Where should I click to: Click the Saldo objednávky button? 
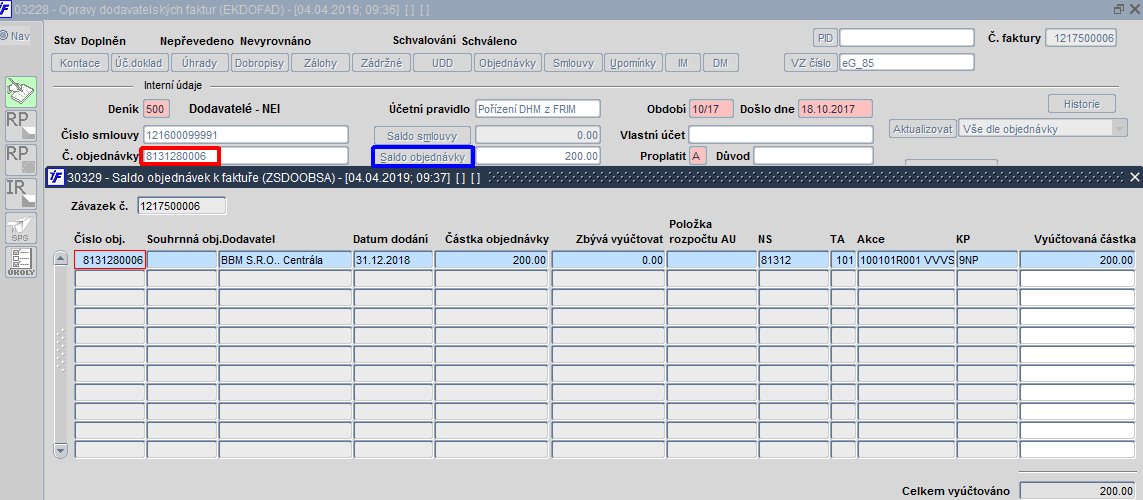tap(422, 155)
